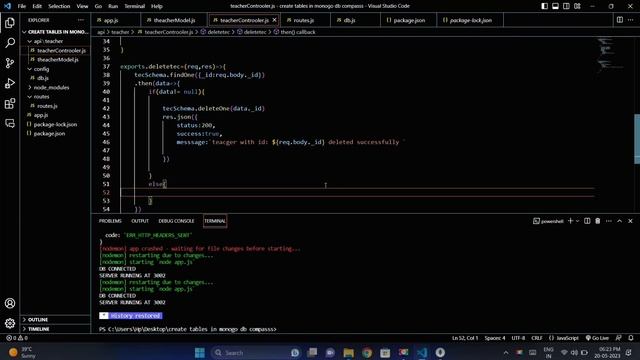
Task: Maximize the panel size chevron
Action: pos(620,221)
